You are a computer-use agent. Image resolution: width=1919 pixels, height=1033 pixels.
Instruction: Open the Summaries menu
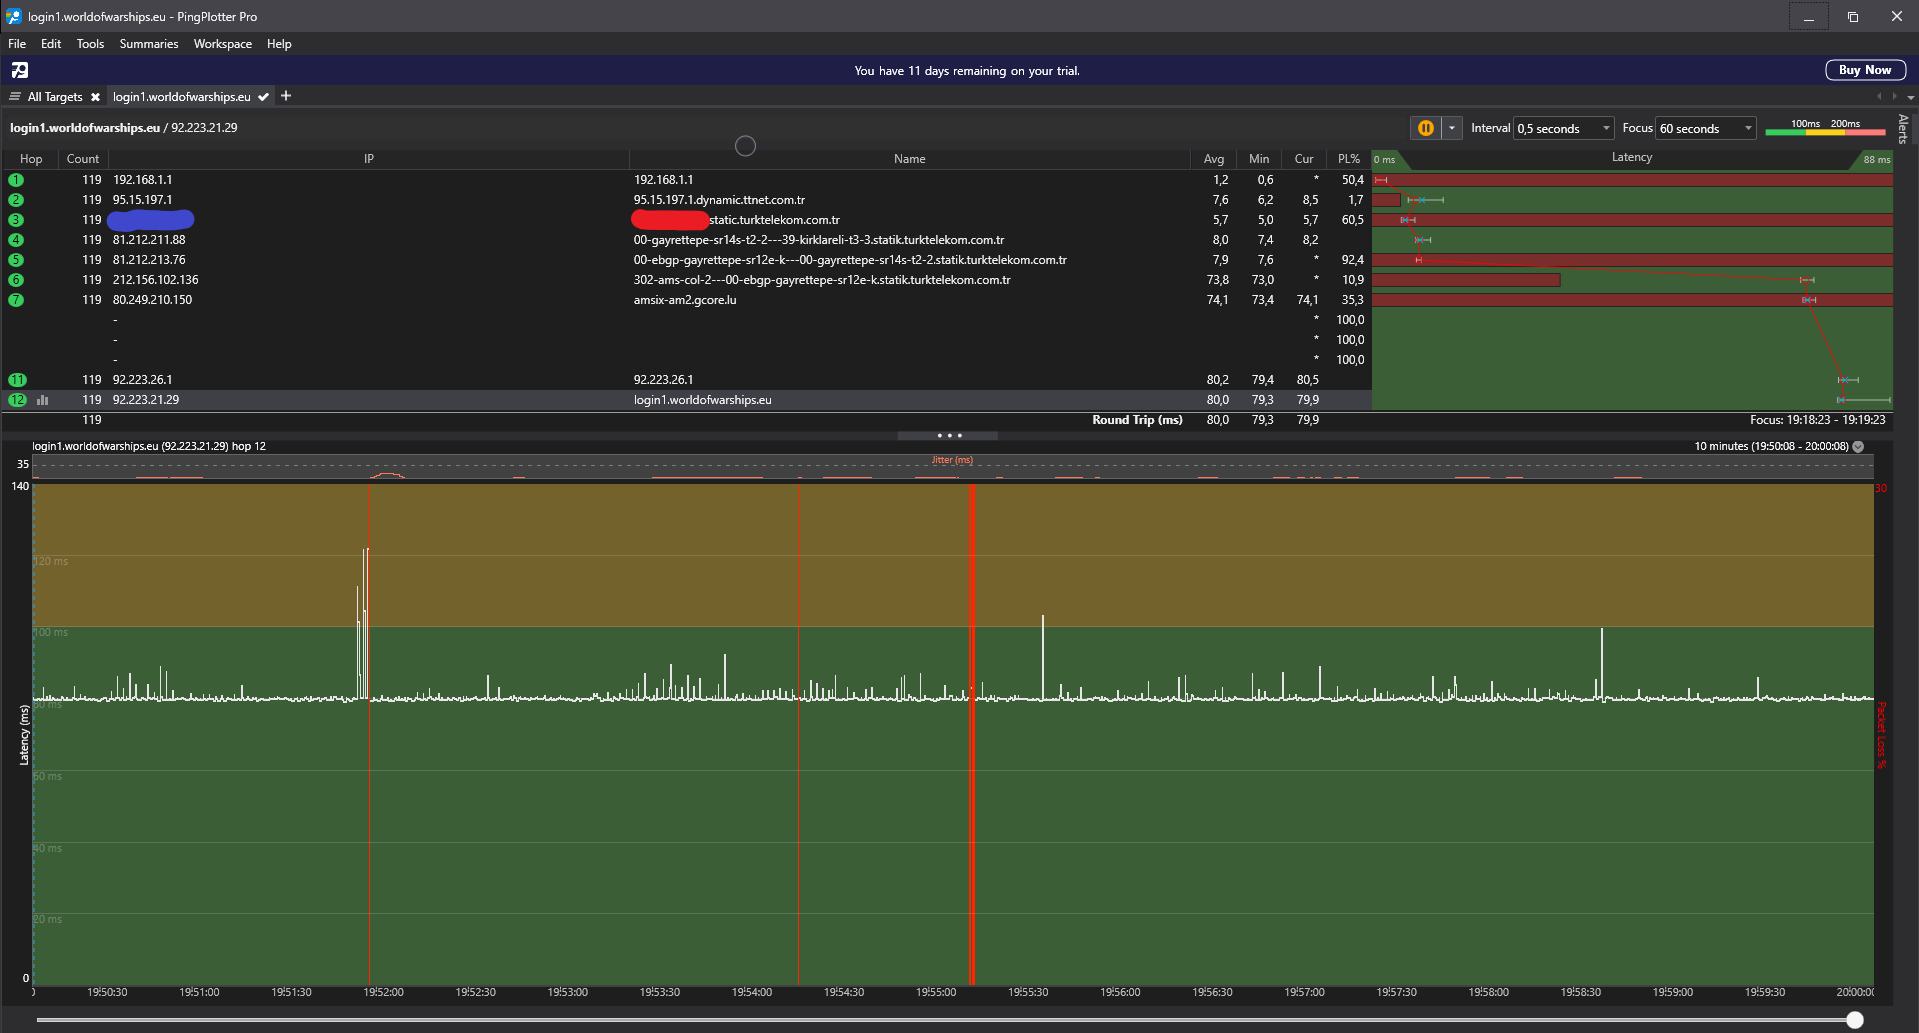(x=149, y=44)
